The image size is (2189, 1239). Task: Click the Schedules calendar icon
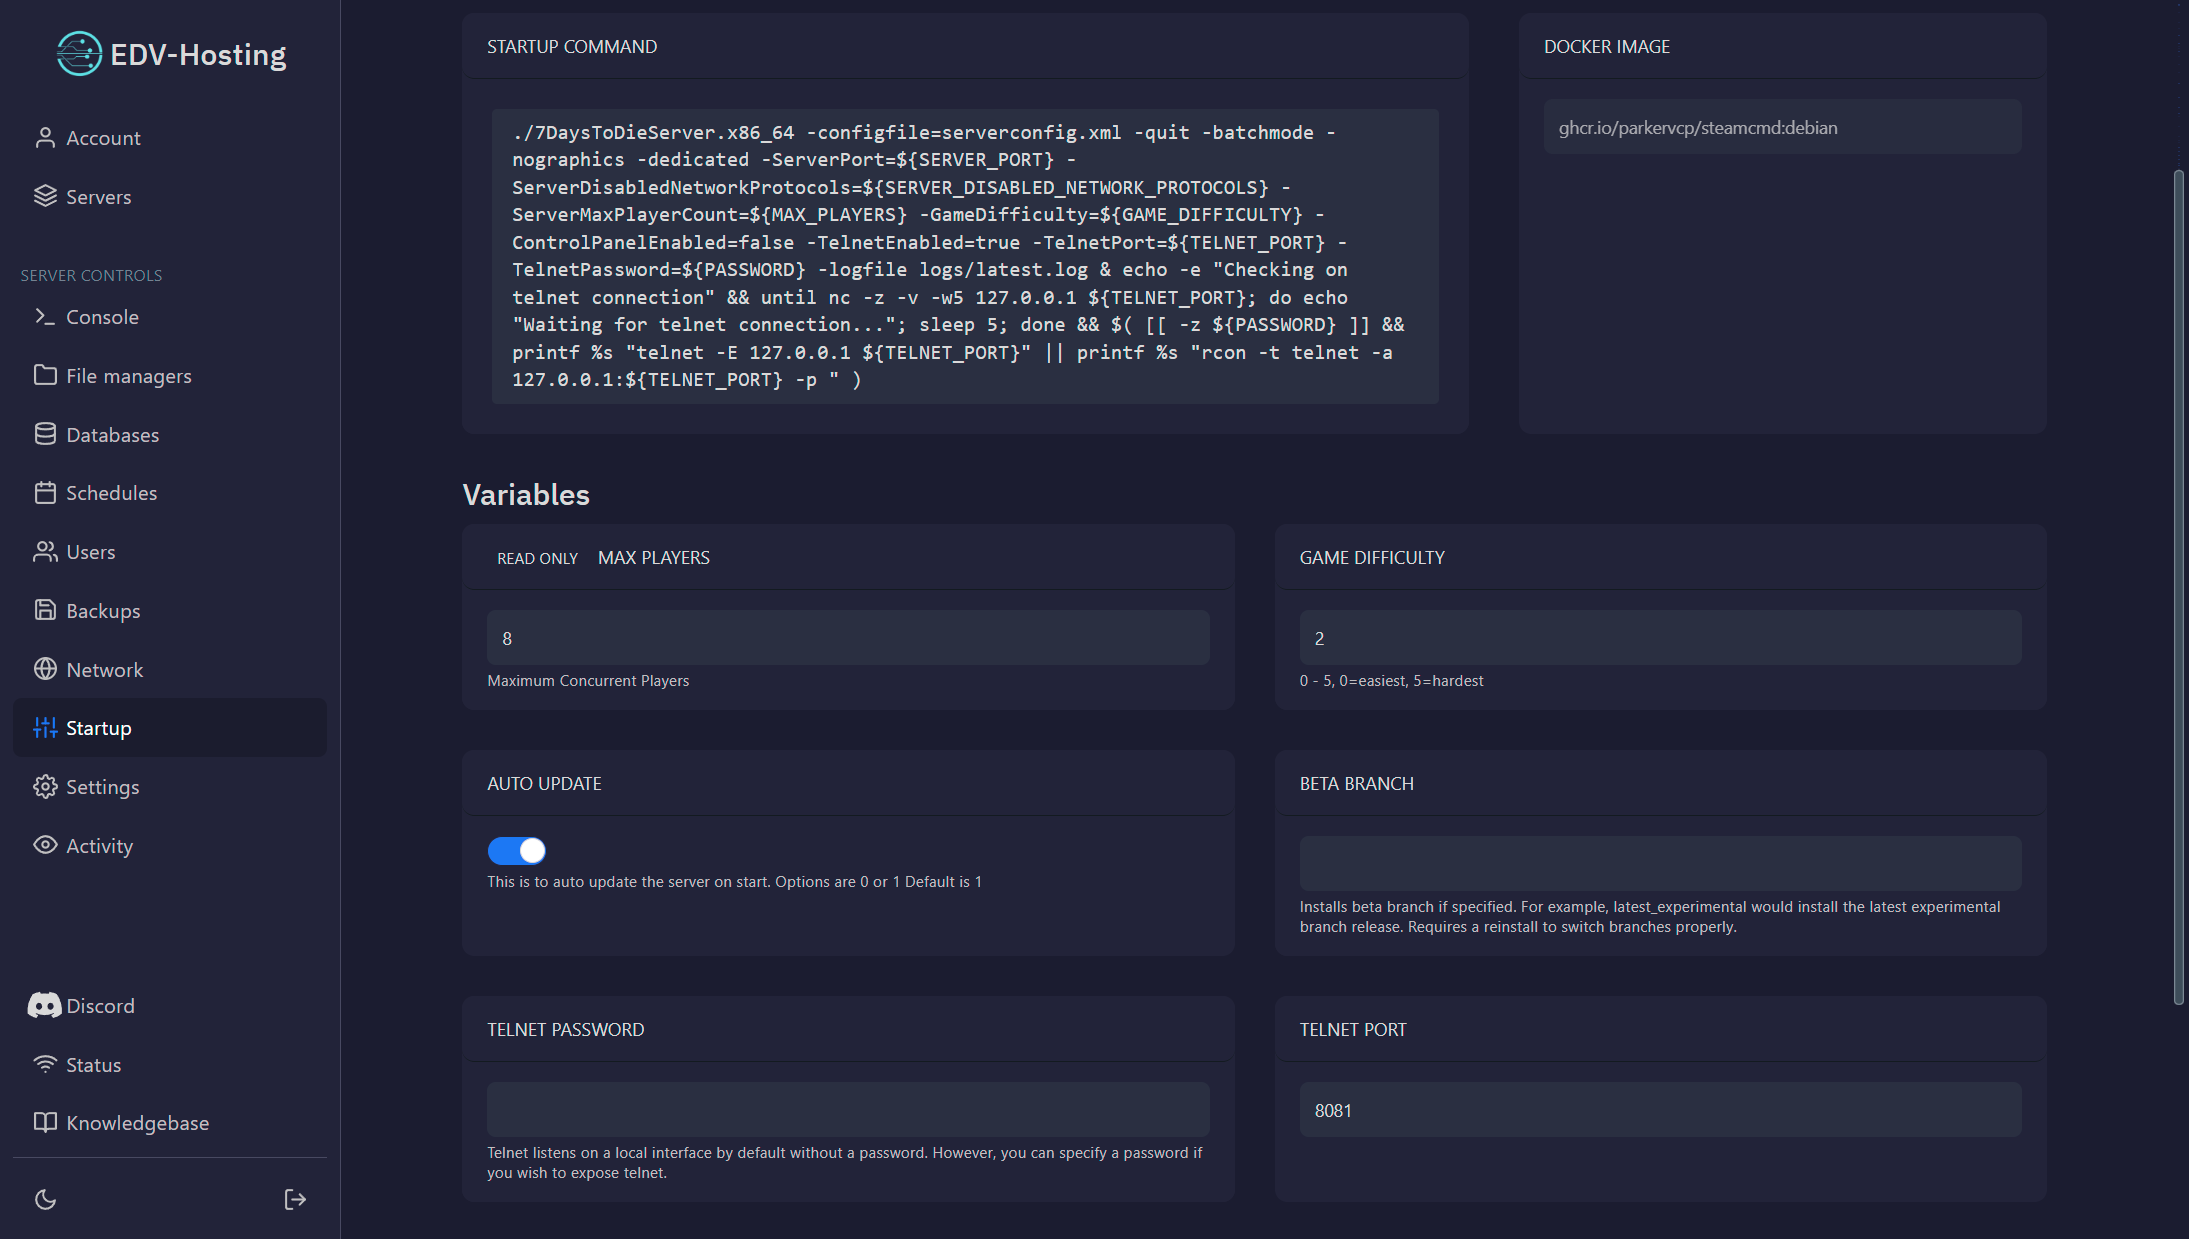click(45, 493)
